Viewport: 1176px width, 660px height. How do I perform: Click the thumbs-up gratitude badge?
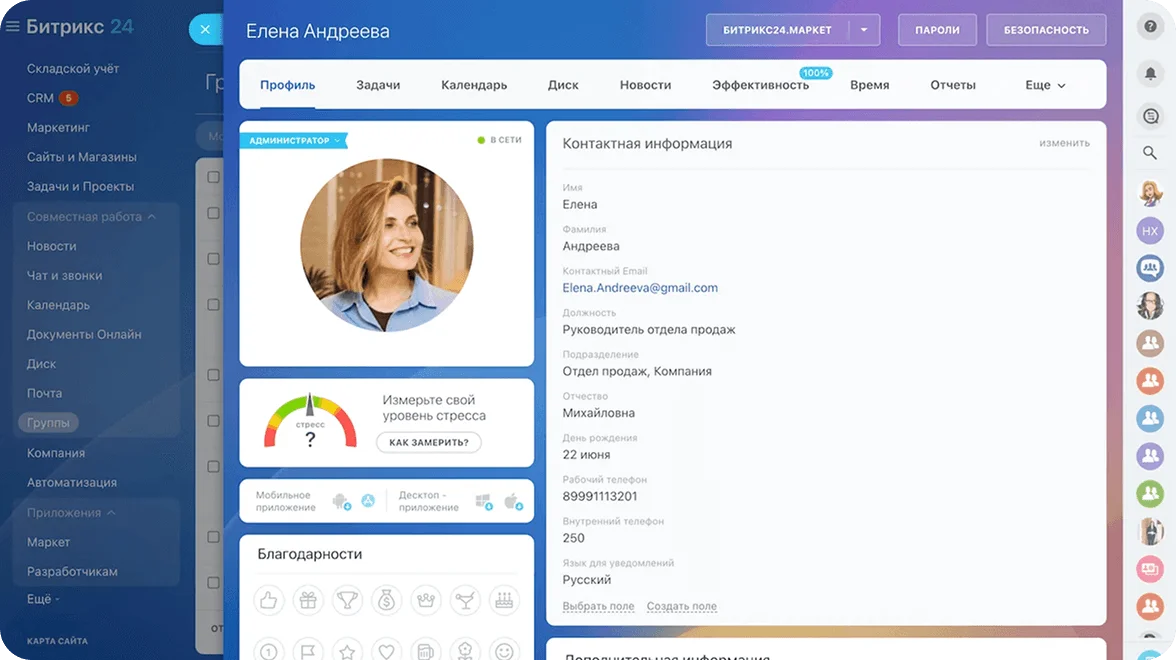coord(268,600)
